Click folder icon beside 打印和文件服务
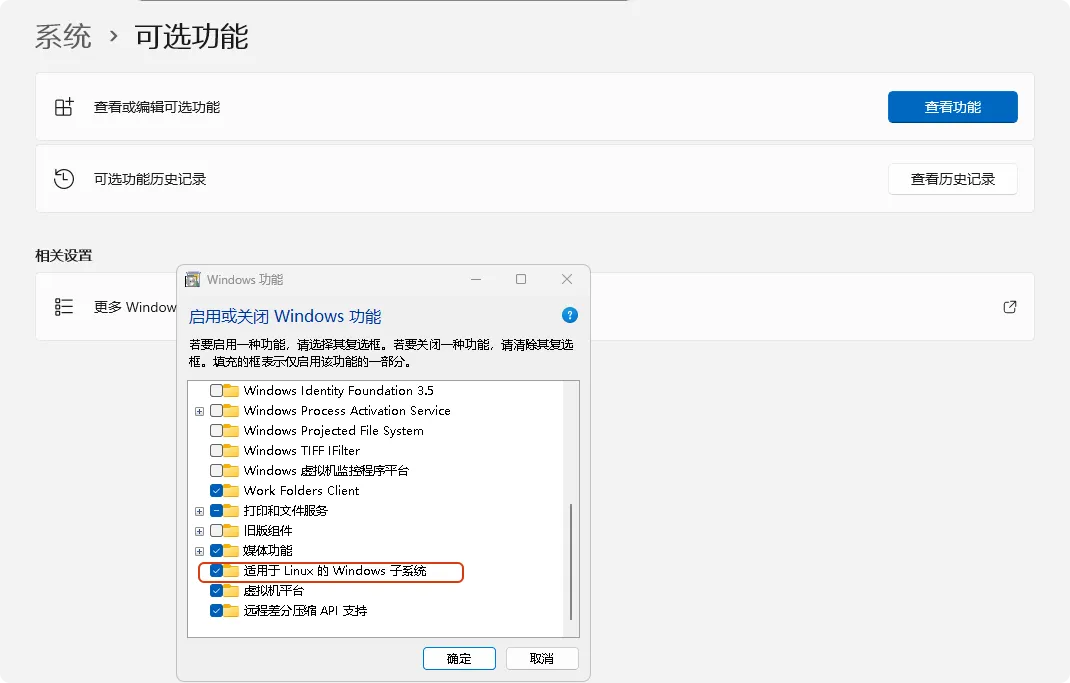The width and height of the screenshot is (1070, 683). tap(231, 511)
